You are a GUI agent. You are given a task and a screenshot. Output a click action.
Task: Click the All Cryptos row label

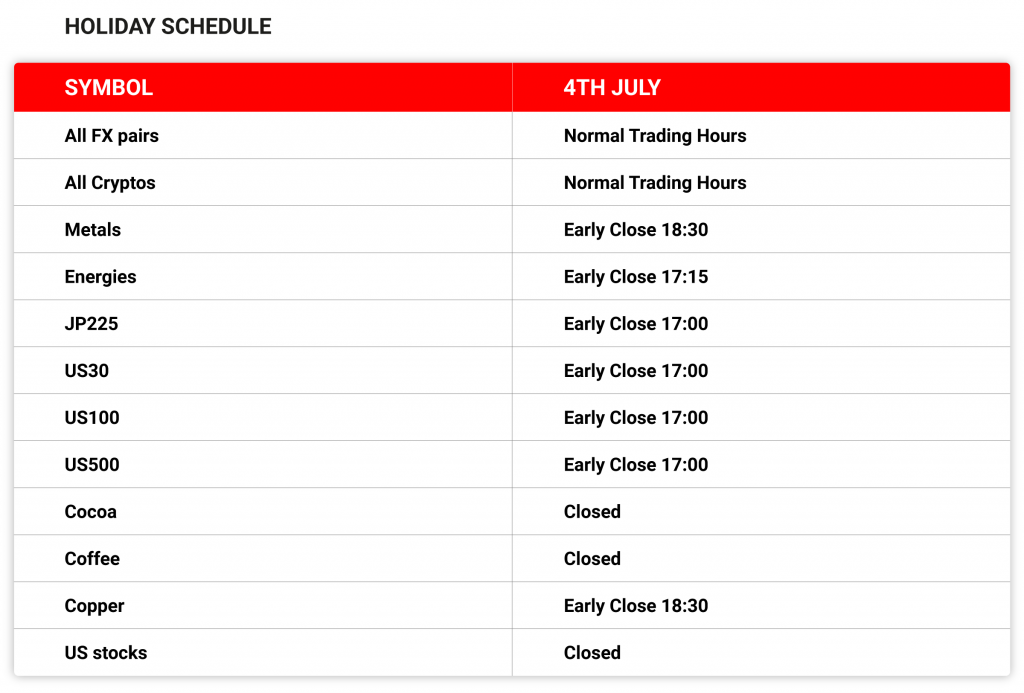tap(110, 183)
